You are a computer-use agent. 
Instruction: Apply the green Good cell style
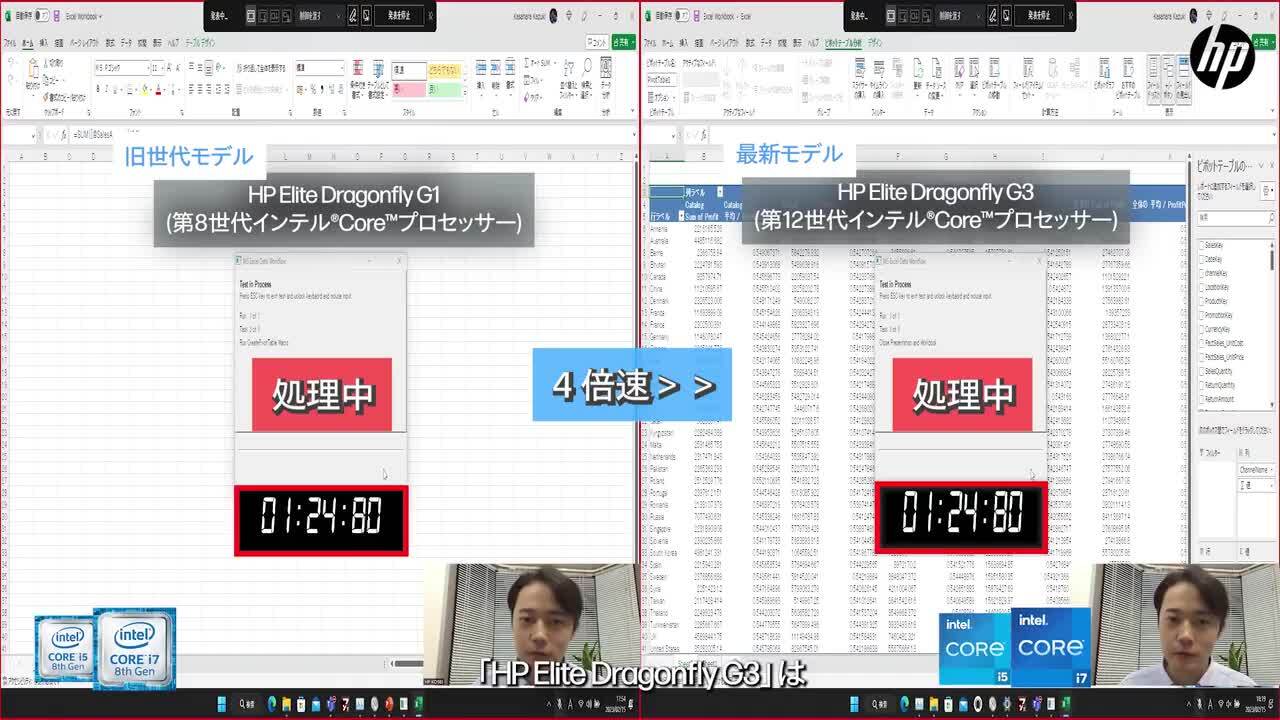pyautogui.click(x=445, y=89)
